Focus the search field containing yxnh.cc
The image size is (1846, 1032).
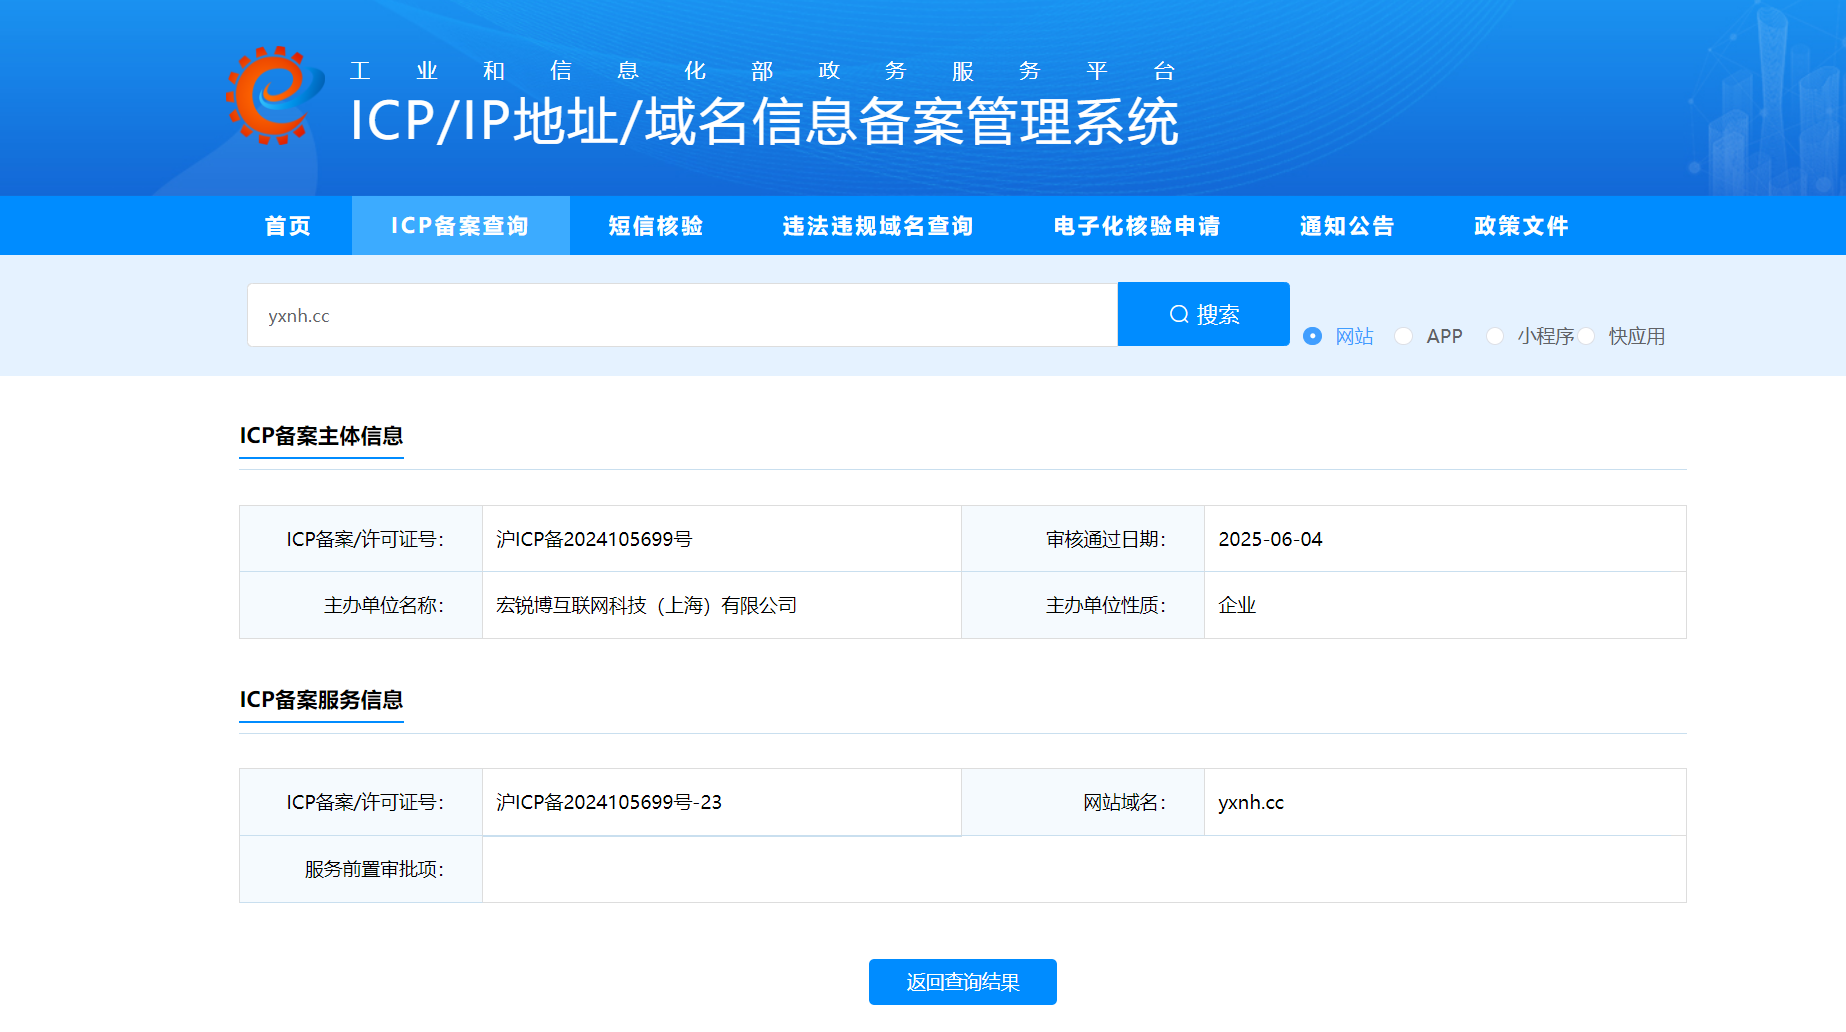pyautogui.click(x=682, y=315)
